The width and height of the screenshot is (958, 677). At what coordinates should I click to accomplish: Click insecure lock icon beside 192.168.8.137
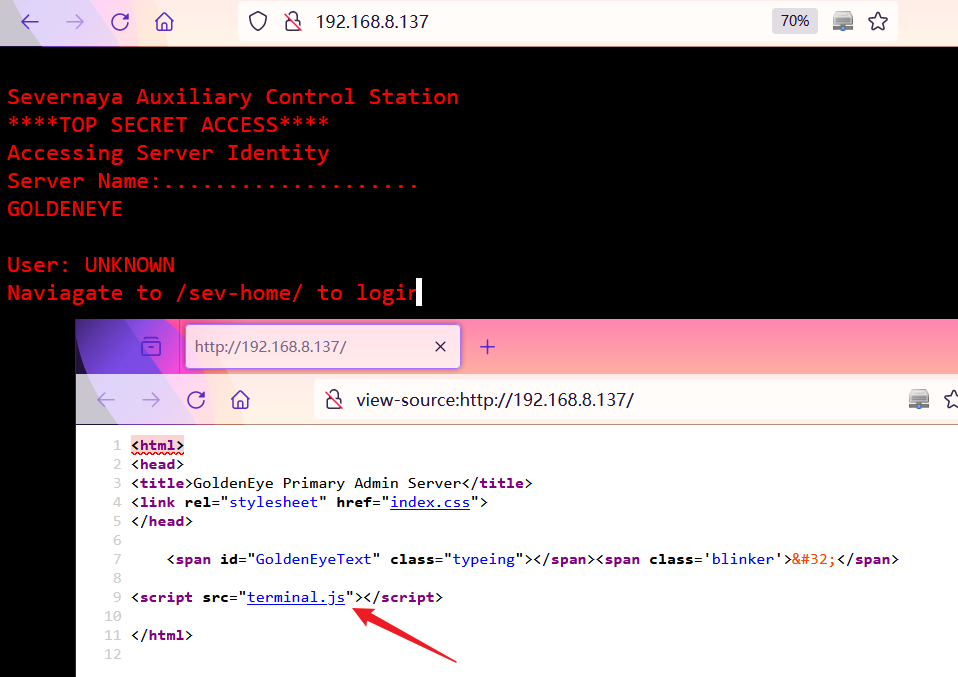292,21
